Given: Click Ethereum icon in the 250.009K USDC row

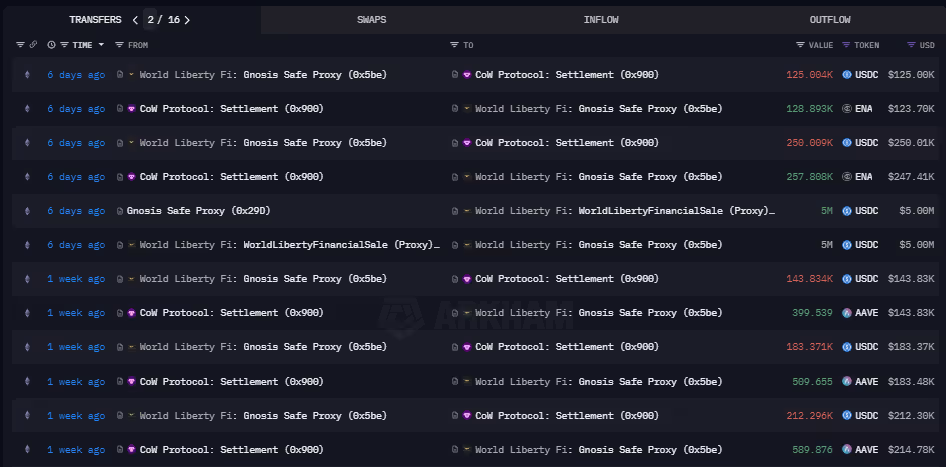Looking at the screenshot, I should (27, 143).
